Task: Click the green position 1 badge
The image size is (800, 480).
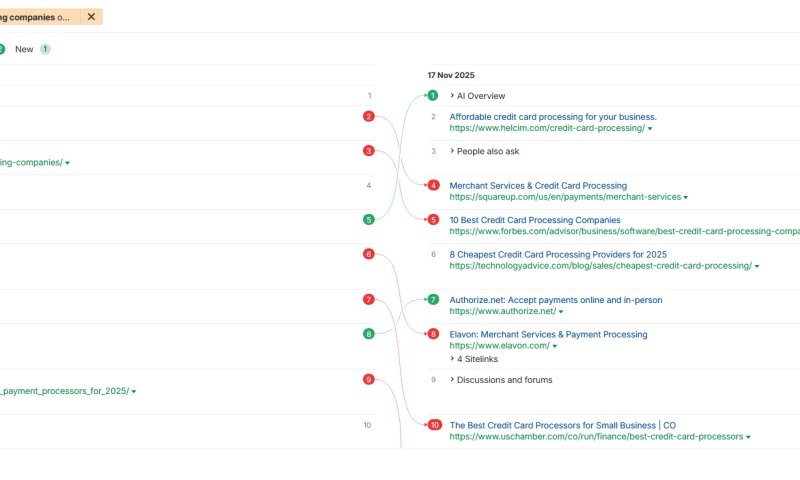Action: pyautogui.click(x=433, y=96)
